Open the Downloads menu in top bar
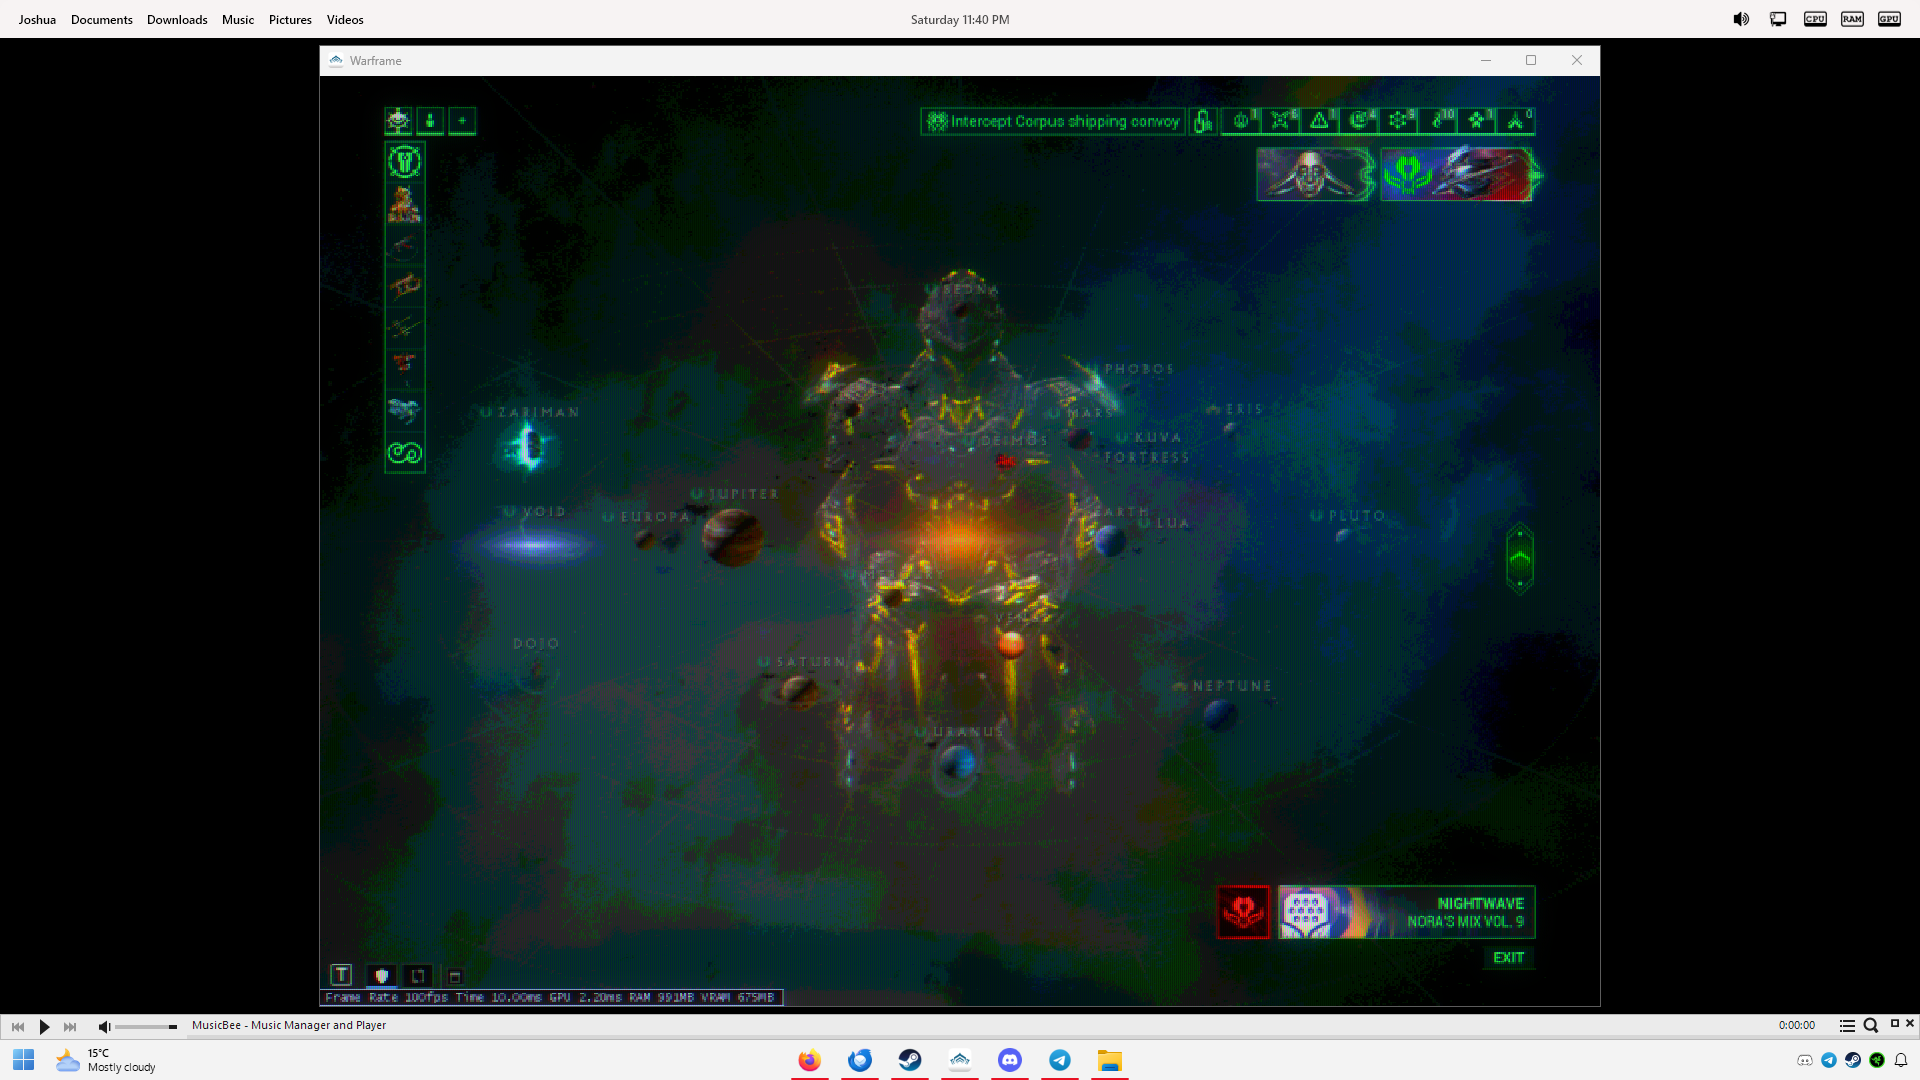Viewport: 1920px width, 1080px height. click(x=177, y=19)
